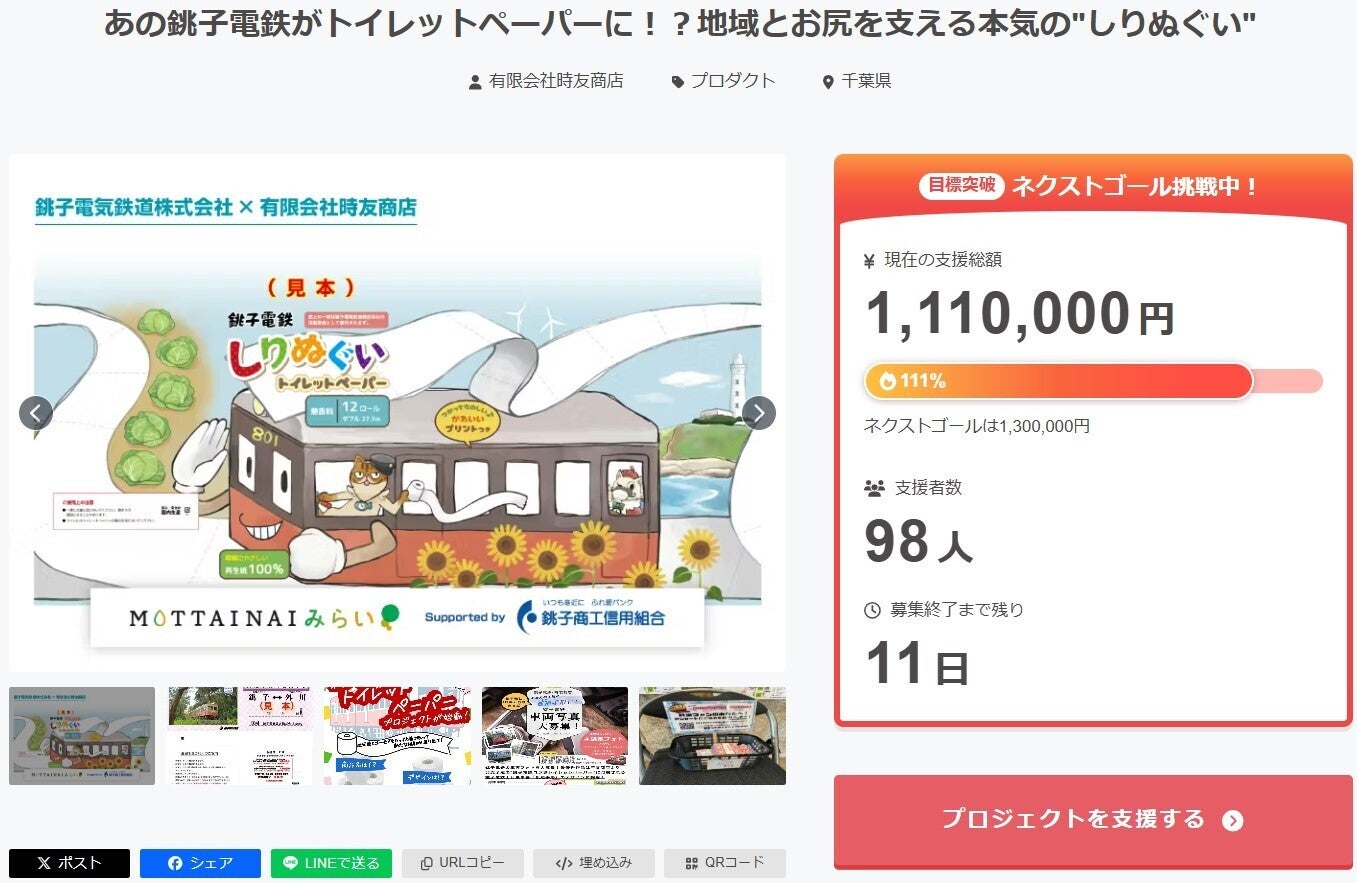Viewport: 1357px width, 883px height.
Task: Click the next image arrow on carousel
Action: [759, 412]
